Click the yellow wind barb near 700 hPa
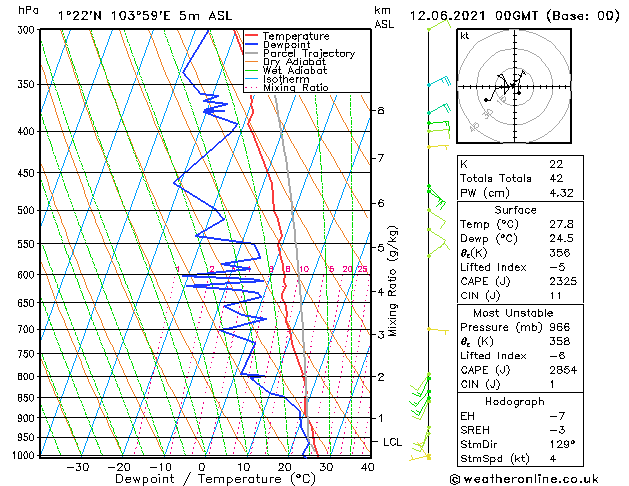Image resolution: width=629 pixels, height=486 pixels. pos(438,330)
